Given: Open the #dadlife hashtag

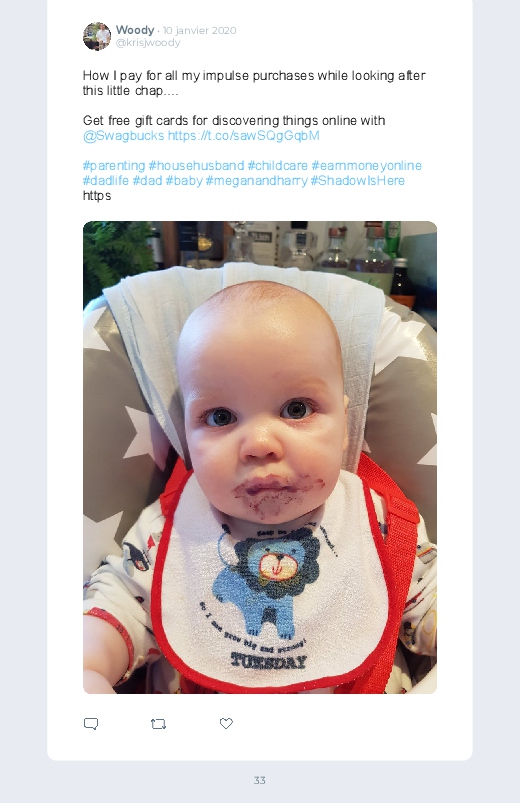Looking at the screenshot, I should (x=106, y=181).
